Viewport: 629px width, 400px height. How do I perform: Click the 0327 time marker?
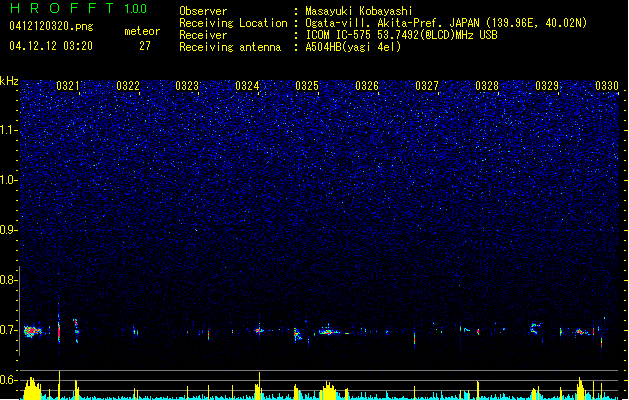427,85
